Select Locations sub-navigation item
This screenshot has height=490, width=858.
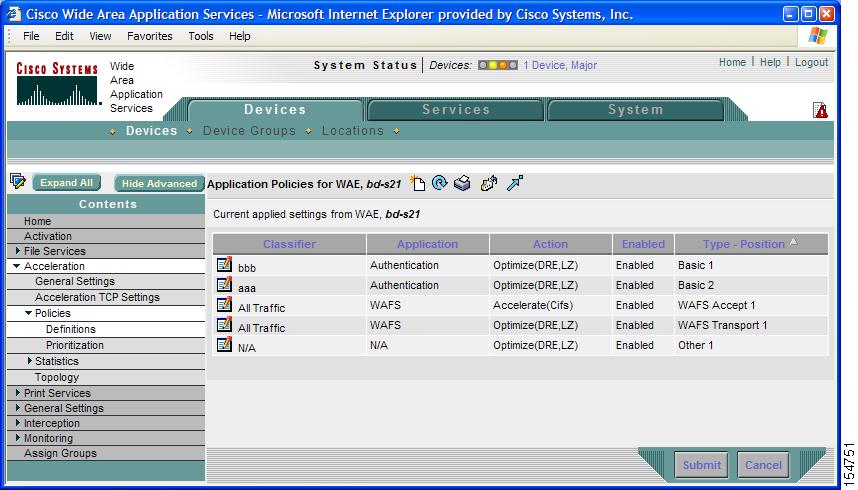coord(352,131)
